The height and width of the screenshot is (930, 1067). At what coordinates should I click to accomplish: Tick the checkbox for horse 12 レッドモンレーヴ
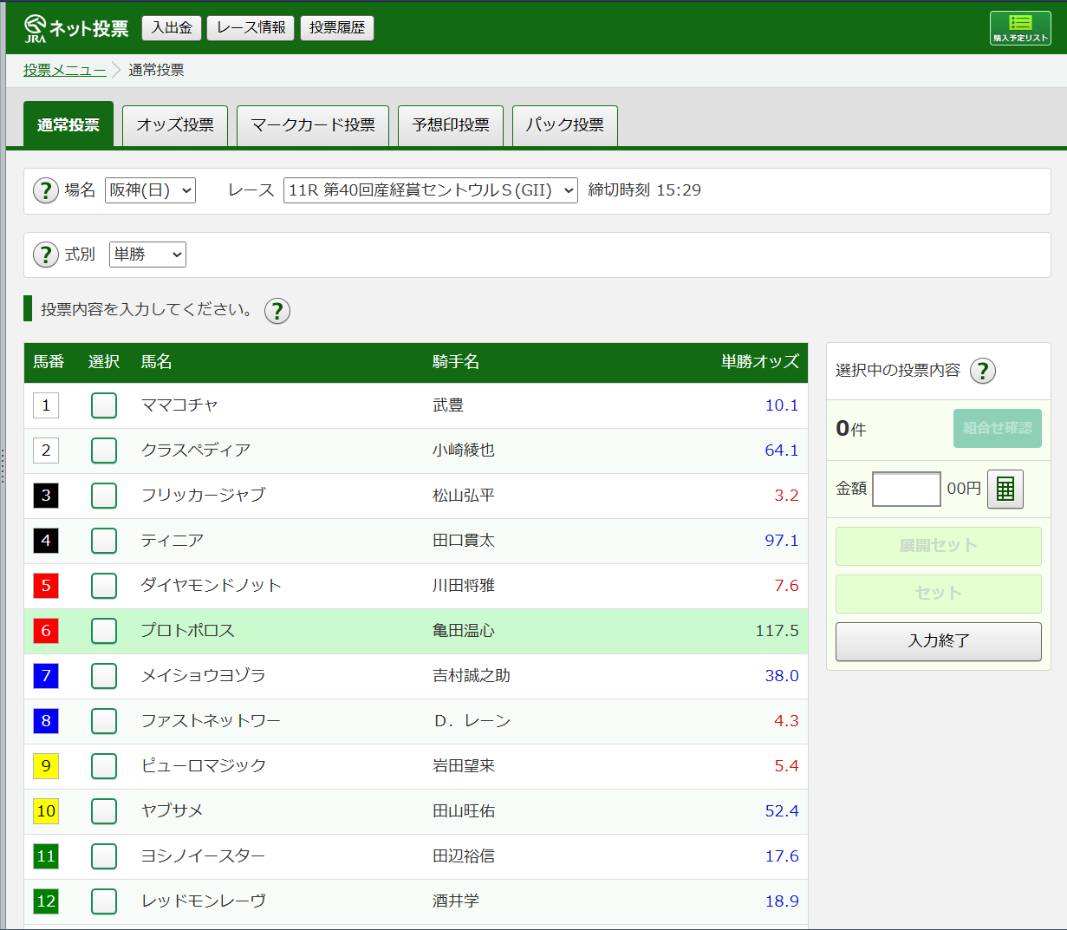click(x=103, y=901)
